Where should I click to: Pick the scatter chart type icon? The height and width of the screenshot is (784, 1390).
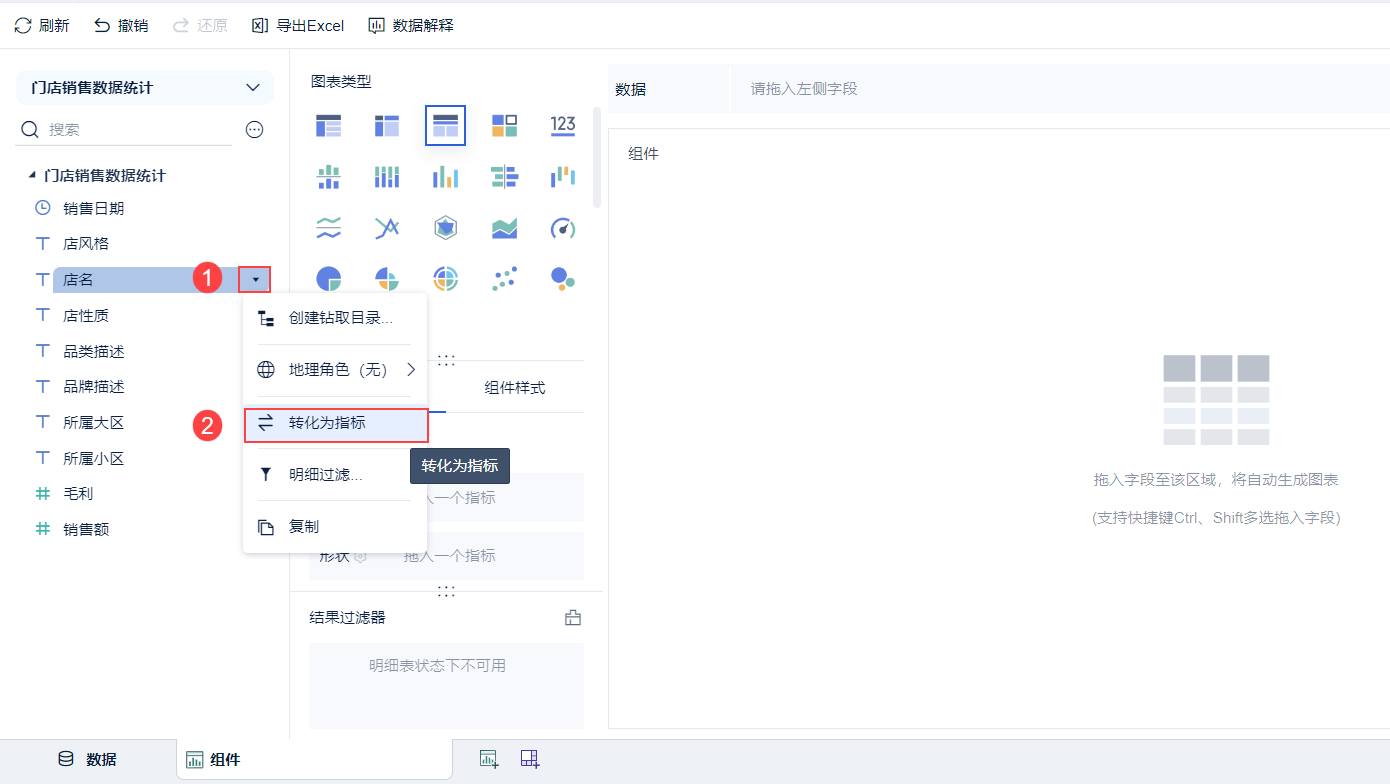click(503, 278)
